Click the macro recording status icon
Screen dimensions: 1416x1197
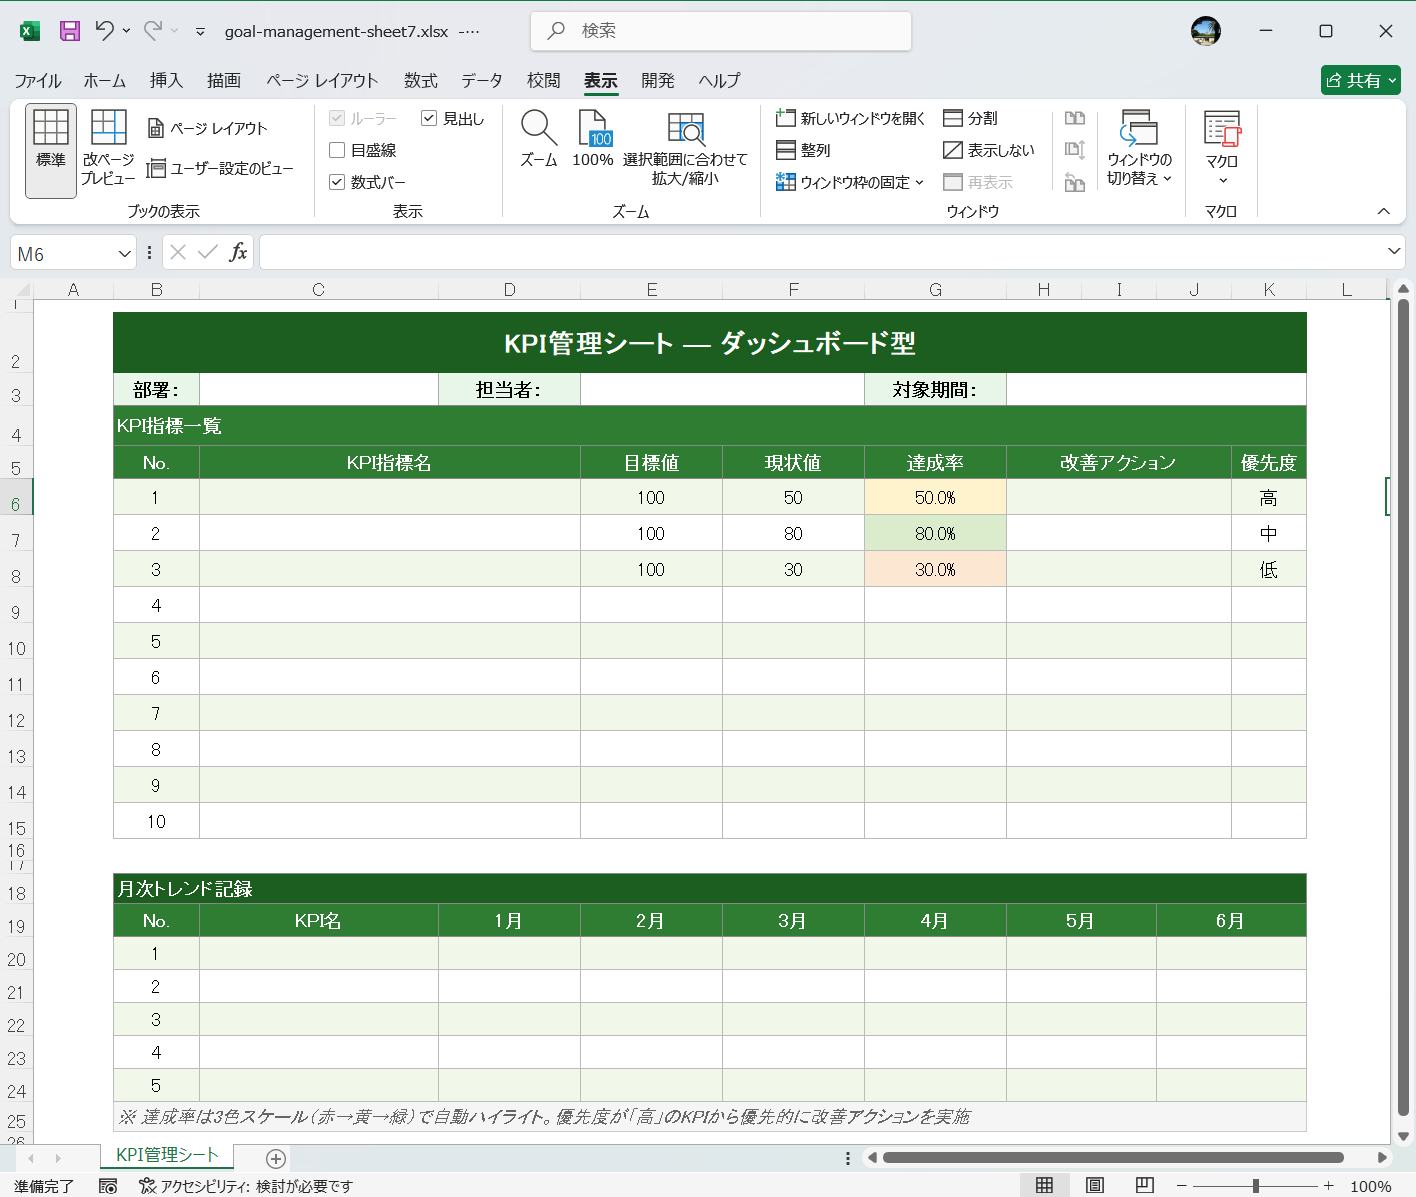point(108,1186)
